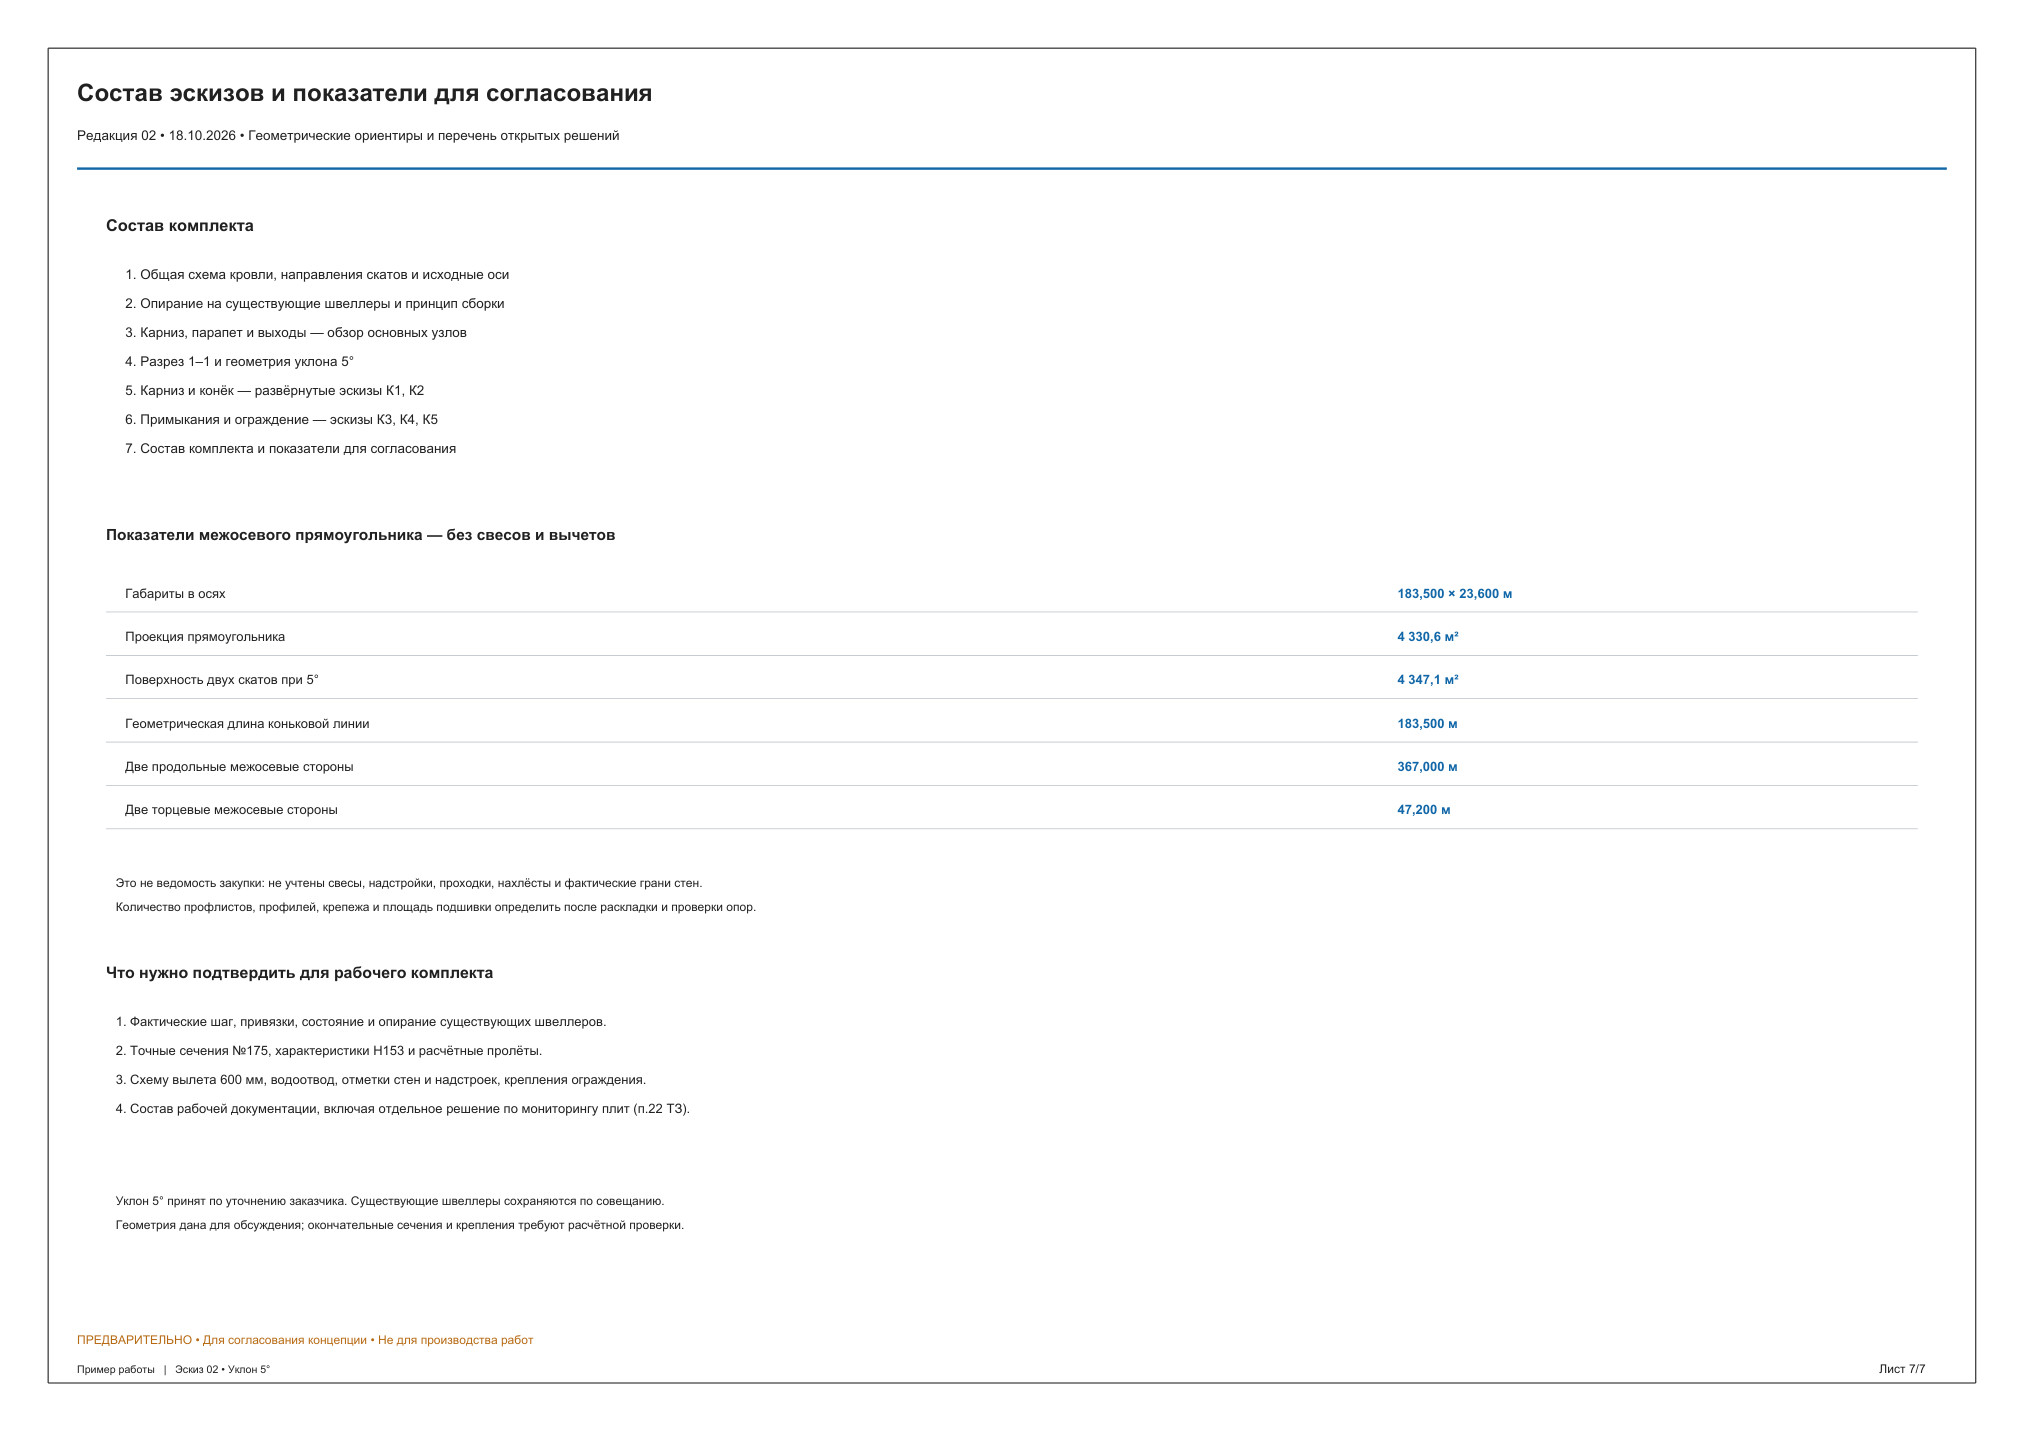The width and height of the screenshot is (2024, 1432).
Task: Click the footer text 'Эскиз 02 • Уклон 5°'
Action: pyautogui.click(x=222, y=1370)
